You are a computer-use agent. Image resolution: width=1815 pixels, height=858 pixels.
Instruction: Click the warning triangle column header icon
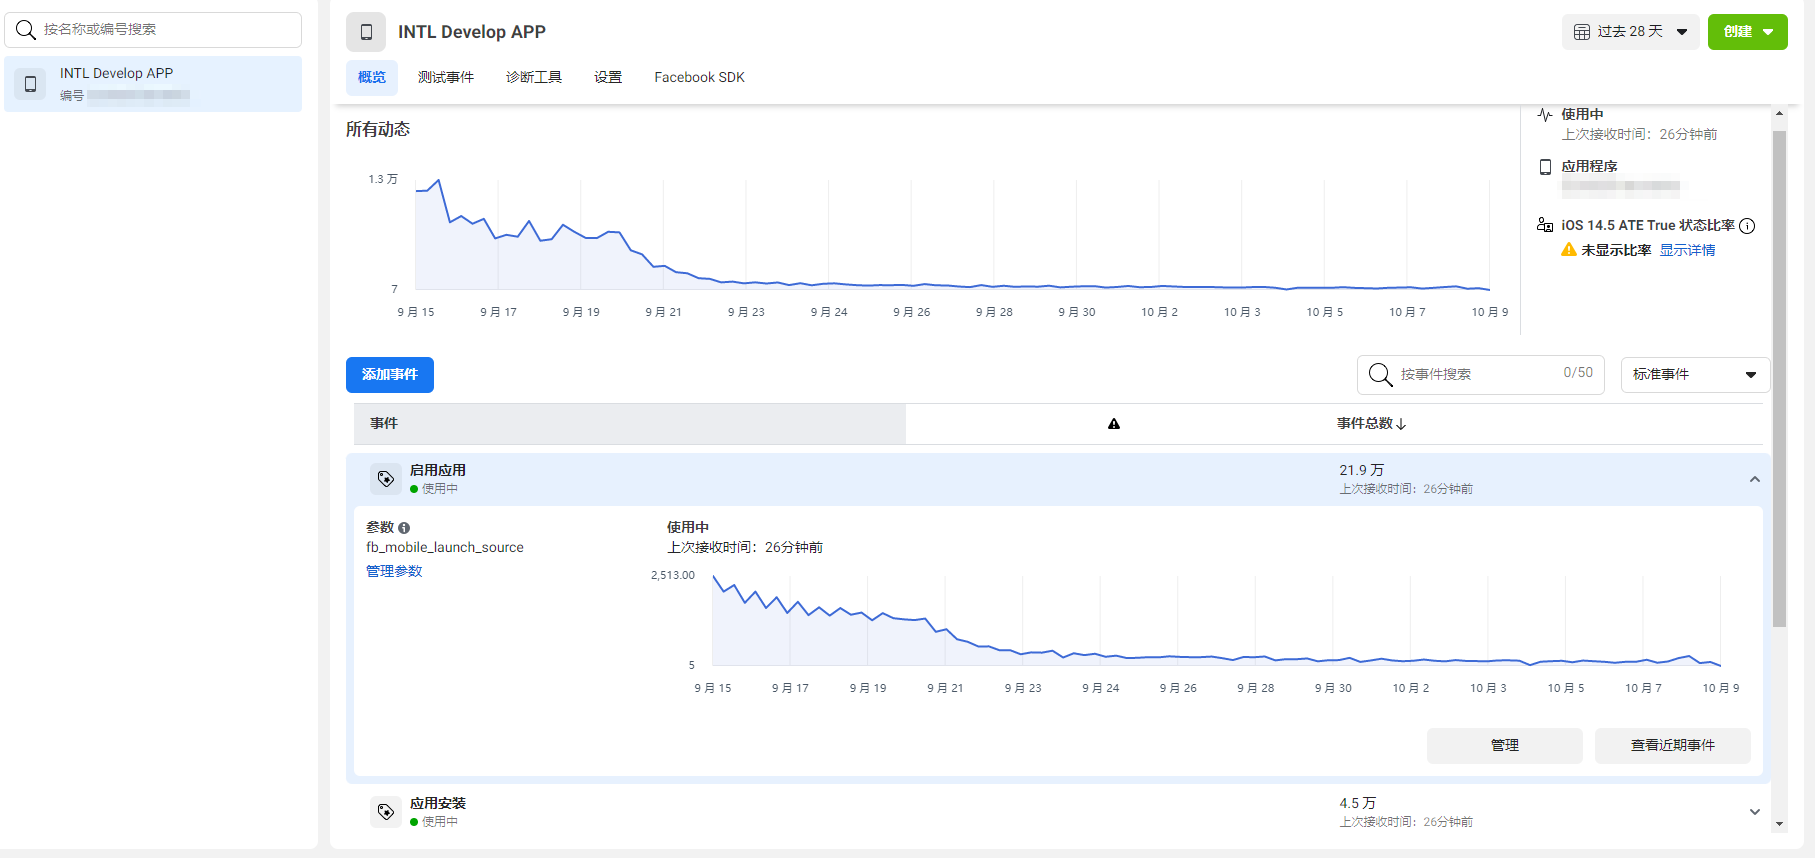(1114, 424)
